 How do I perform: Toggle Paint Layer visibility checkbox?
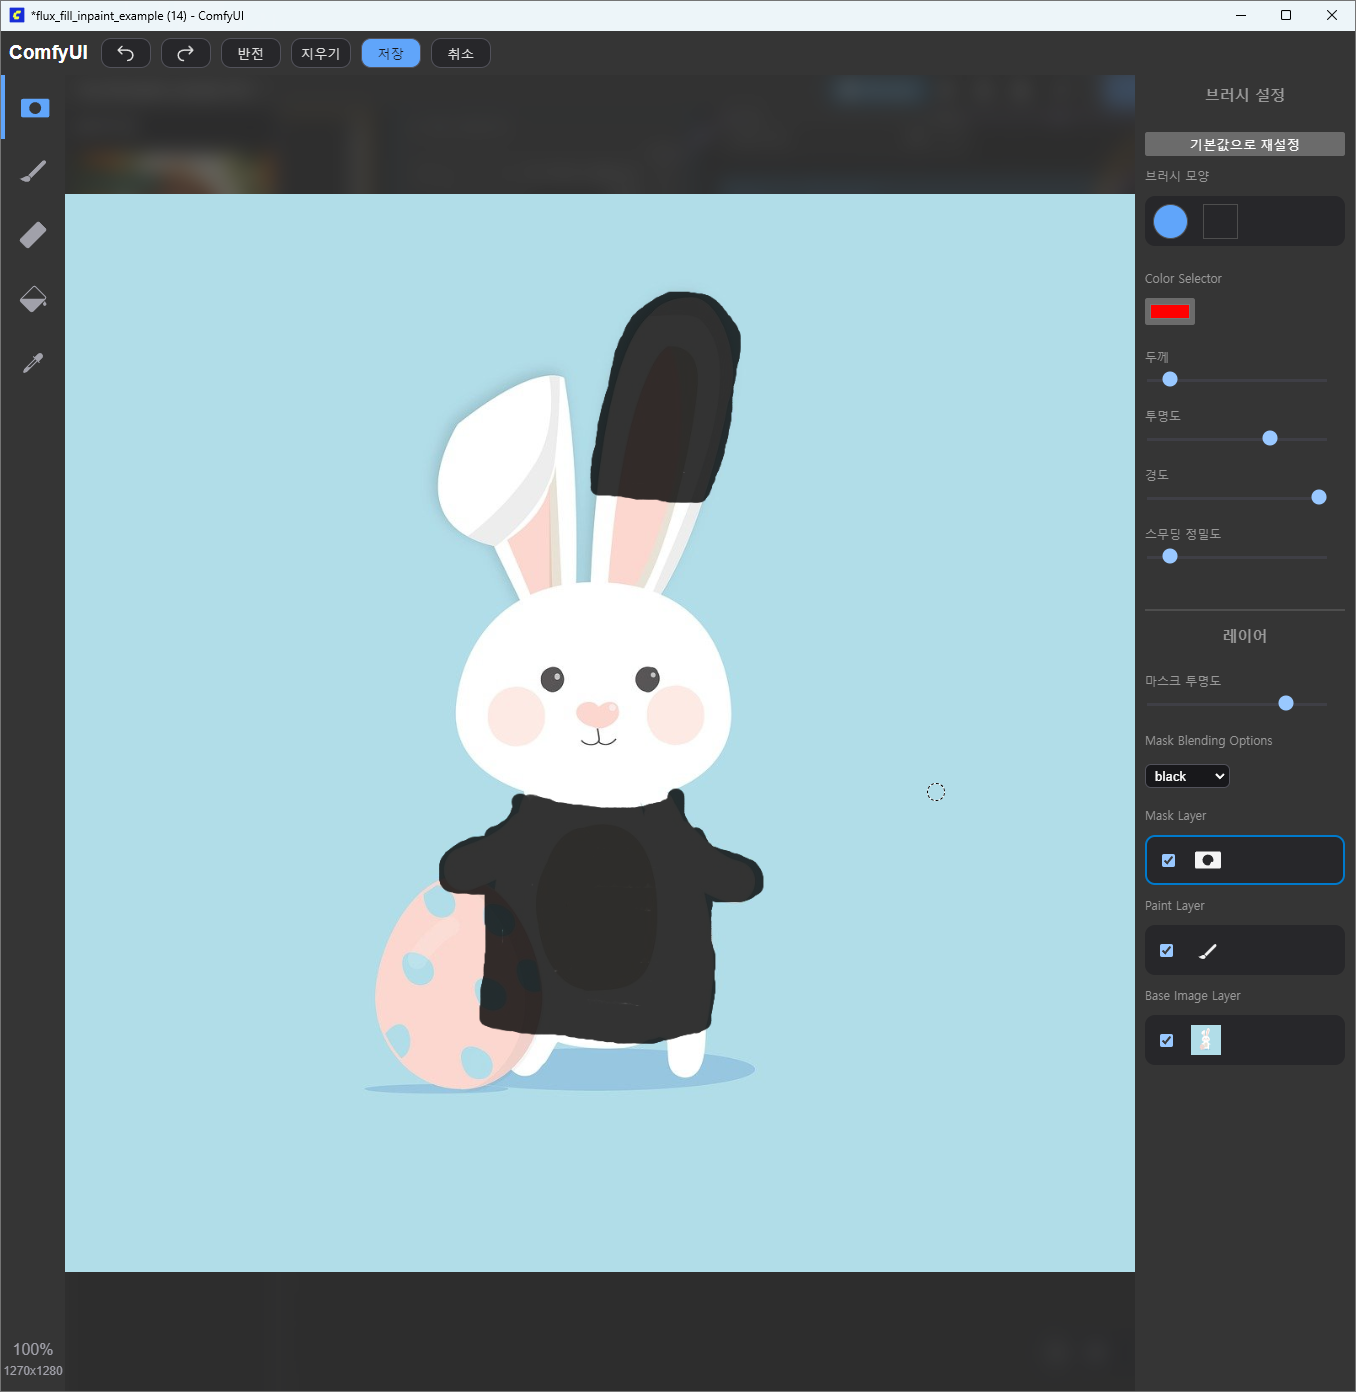[1167, 950]
